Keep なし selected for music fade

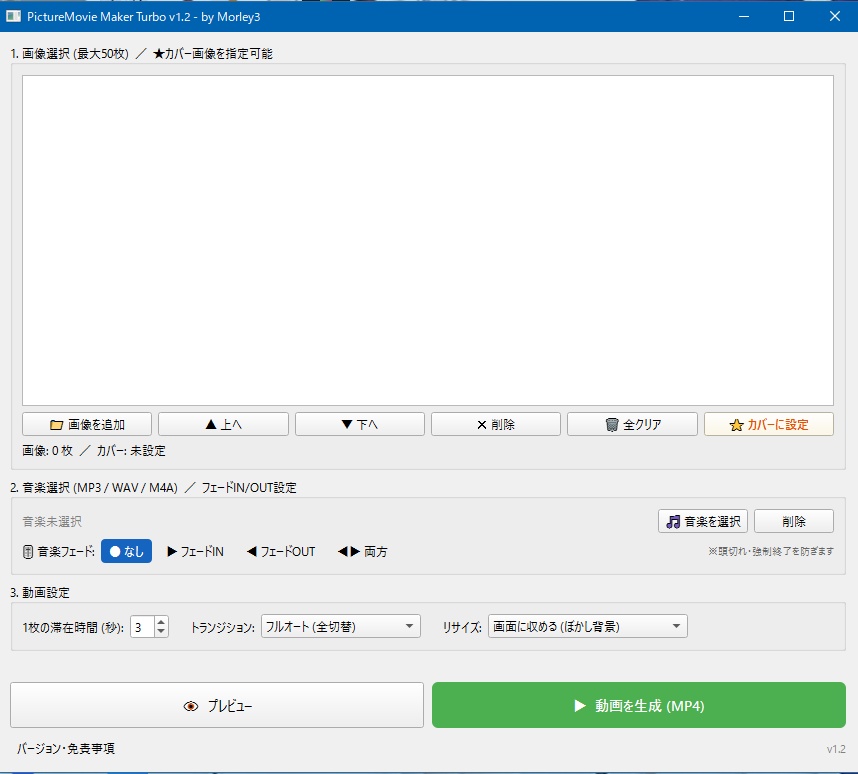click(x=125, y=551)
